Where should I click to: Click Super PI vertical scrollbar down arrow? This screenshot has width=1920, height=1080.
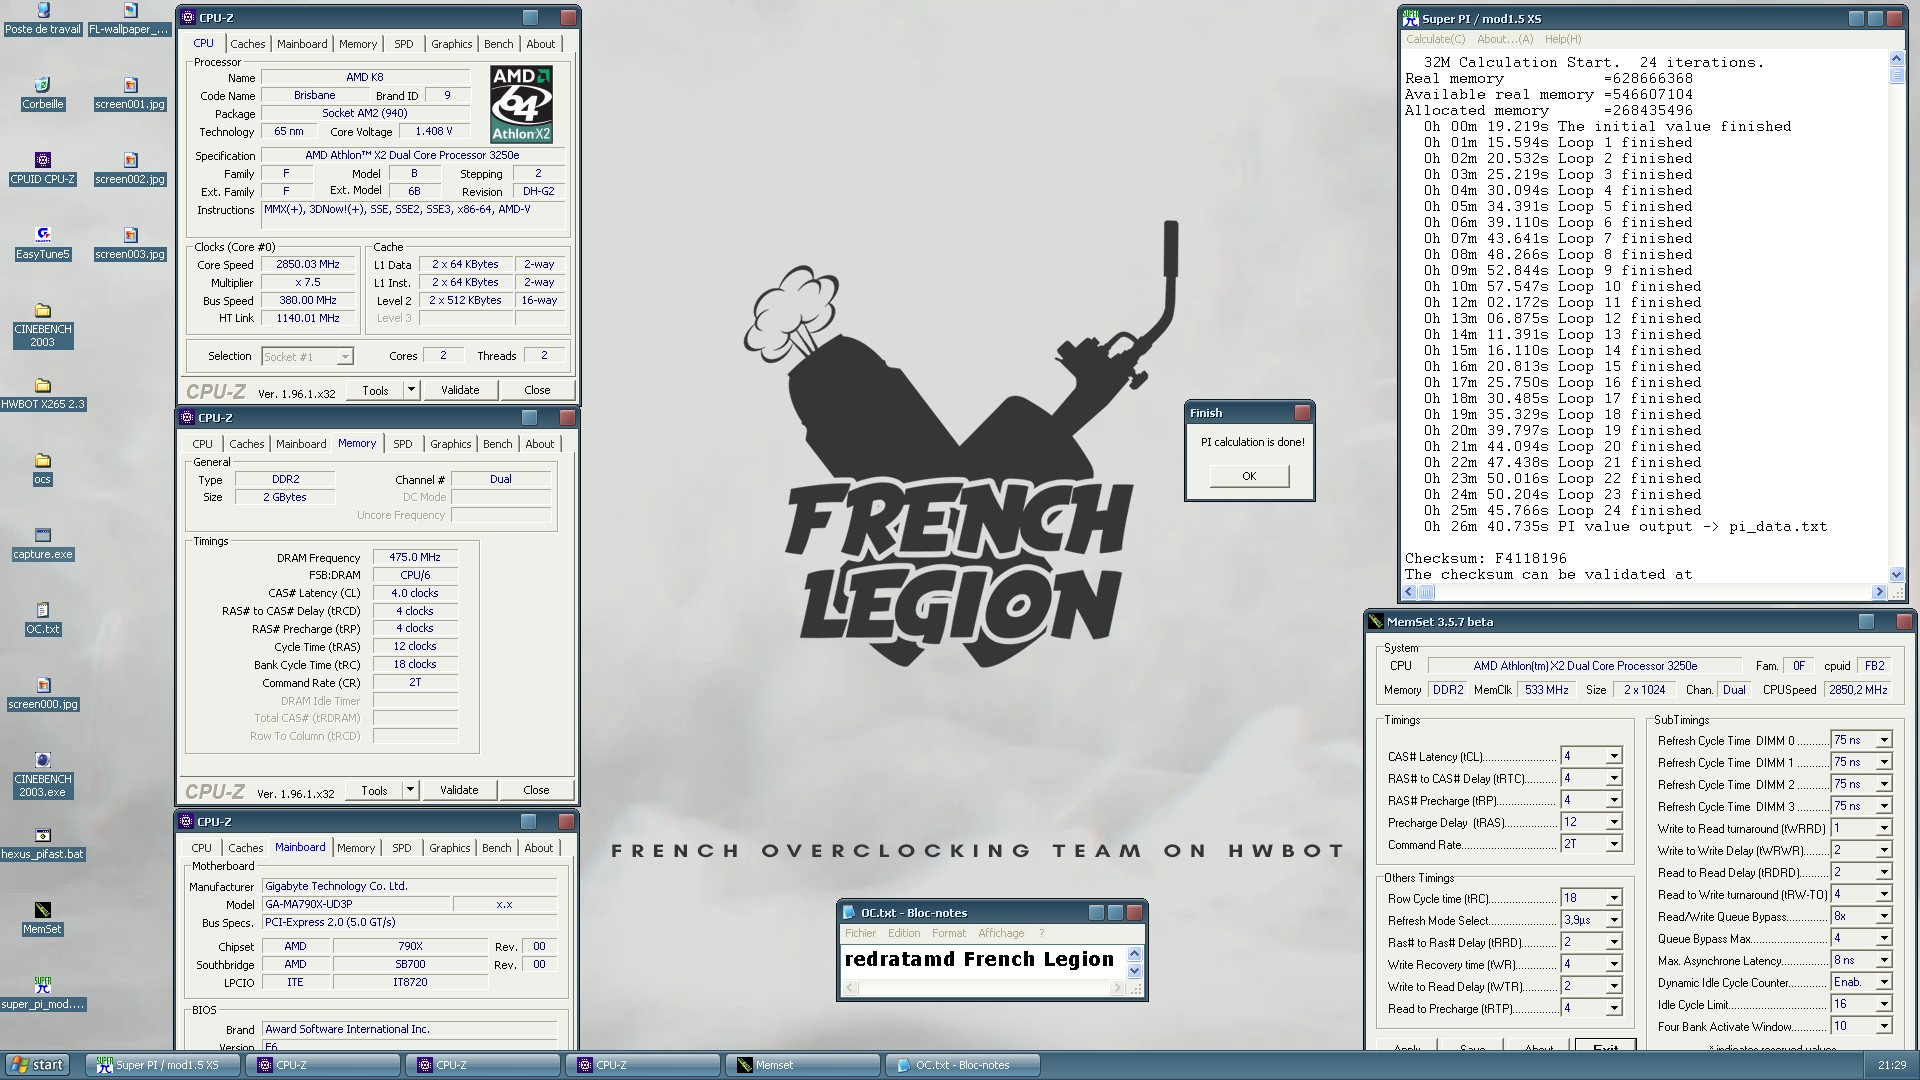tap(1896, 574)
